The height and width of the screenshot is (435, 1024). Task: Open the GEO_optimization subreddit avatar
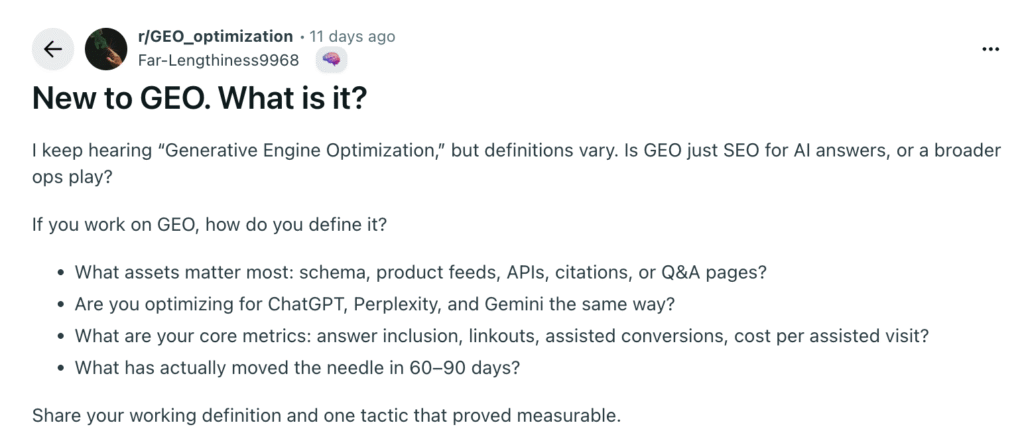106,49
